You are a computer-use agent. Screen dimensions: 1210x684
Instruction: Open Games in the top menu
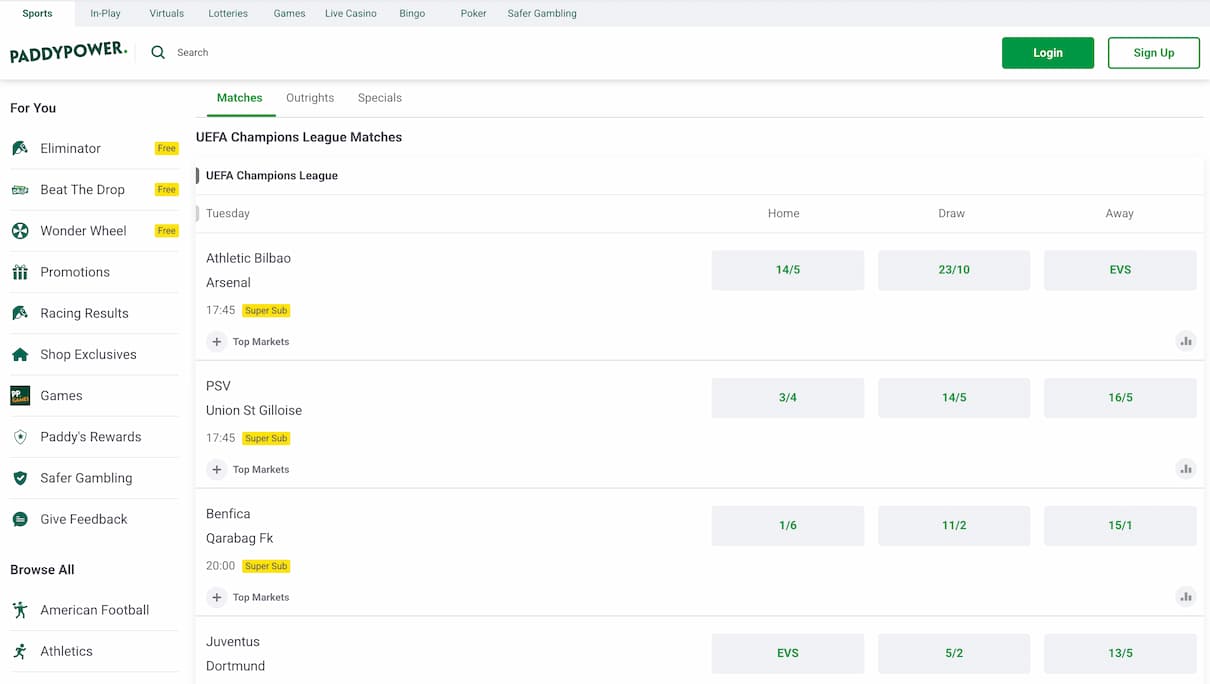[290, 13]
